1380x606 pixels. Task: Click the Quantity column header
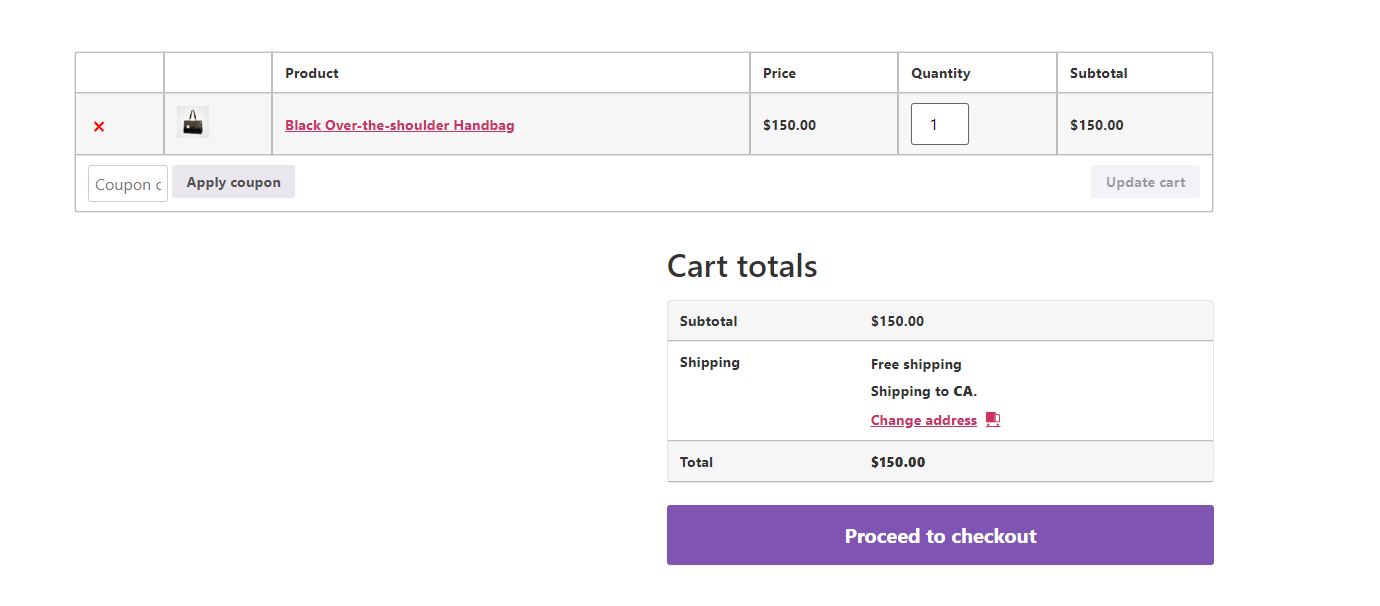[x=940, y=72]
